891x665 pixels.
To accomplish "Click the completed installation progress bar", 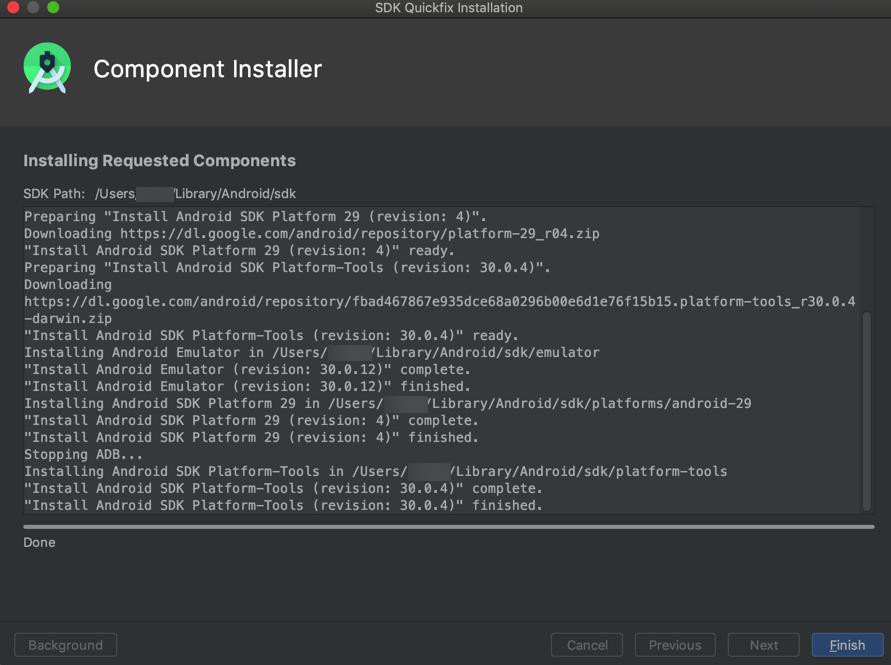I will pyautogui.click(x=449, y=527).
